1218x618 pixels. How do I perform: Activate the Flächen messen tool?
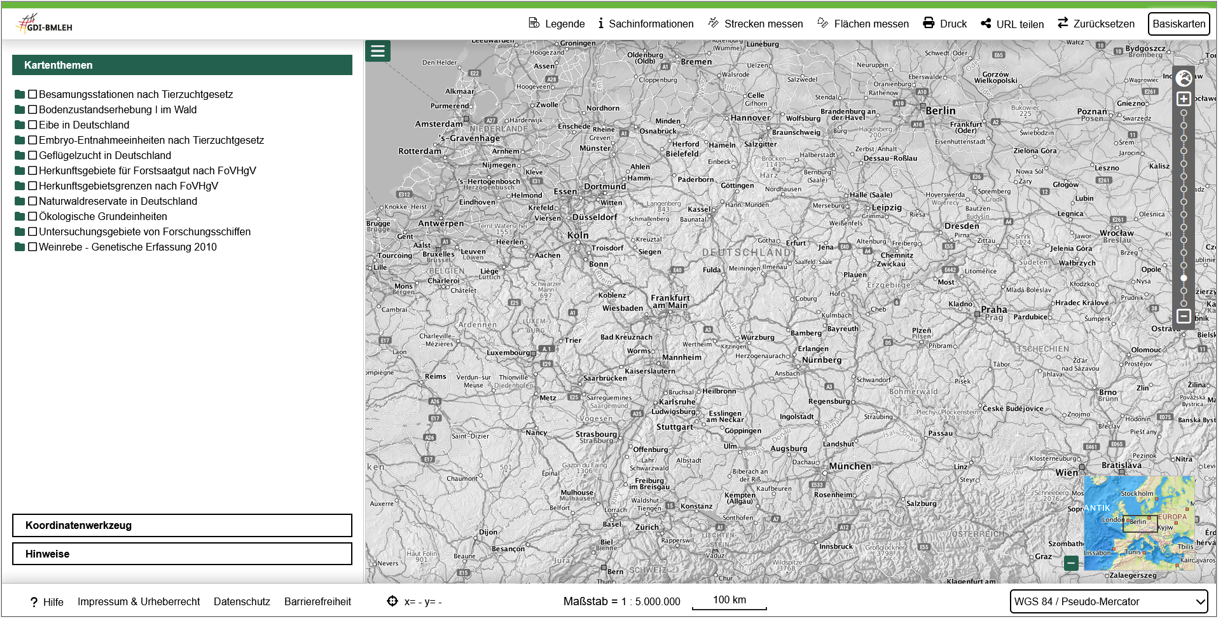pos(862,23)
